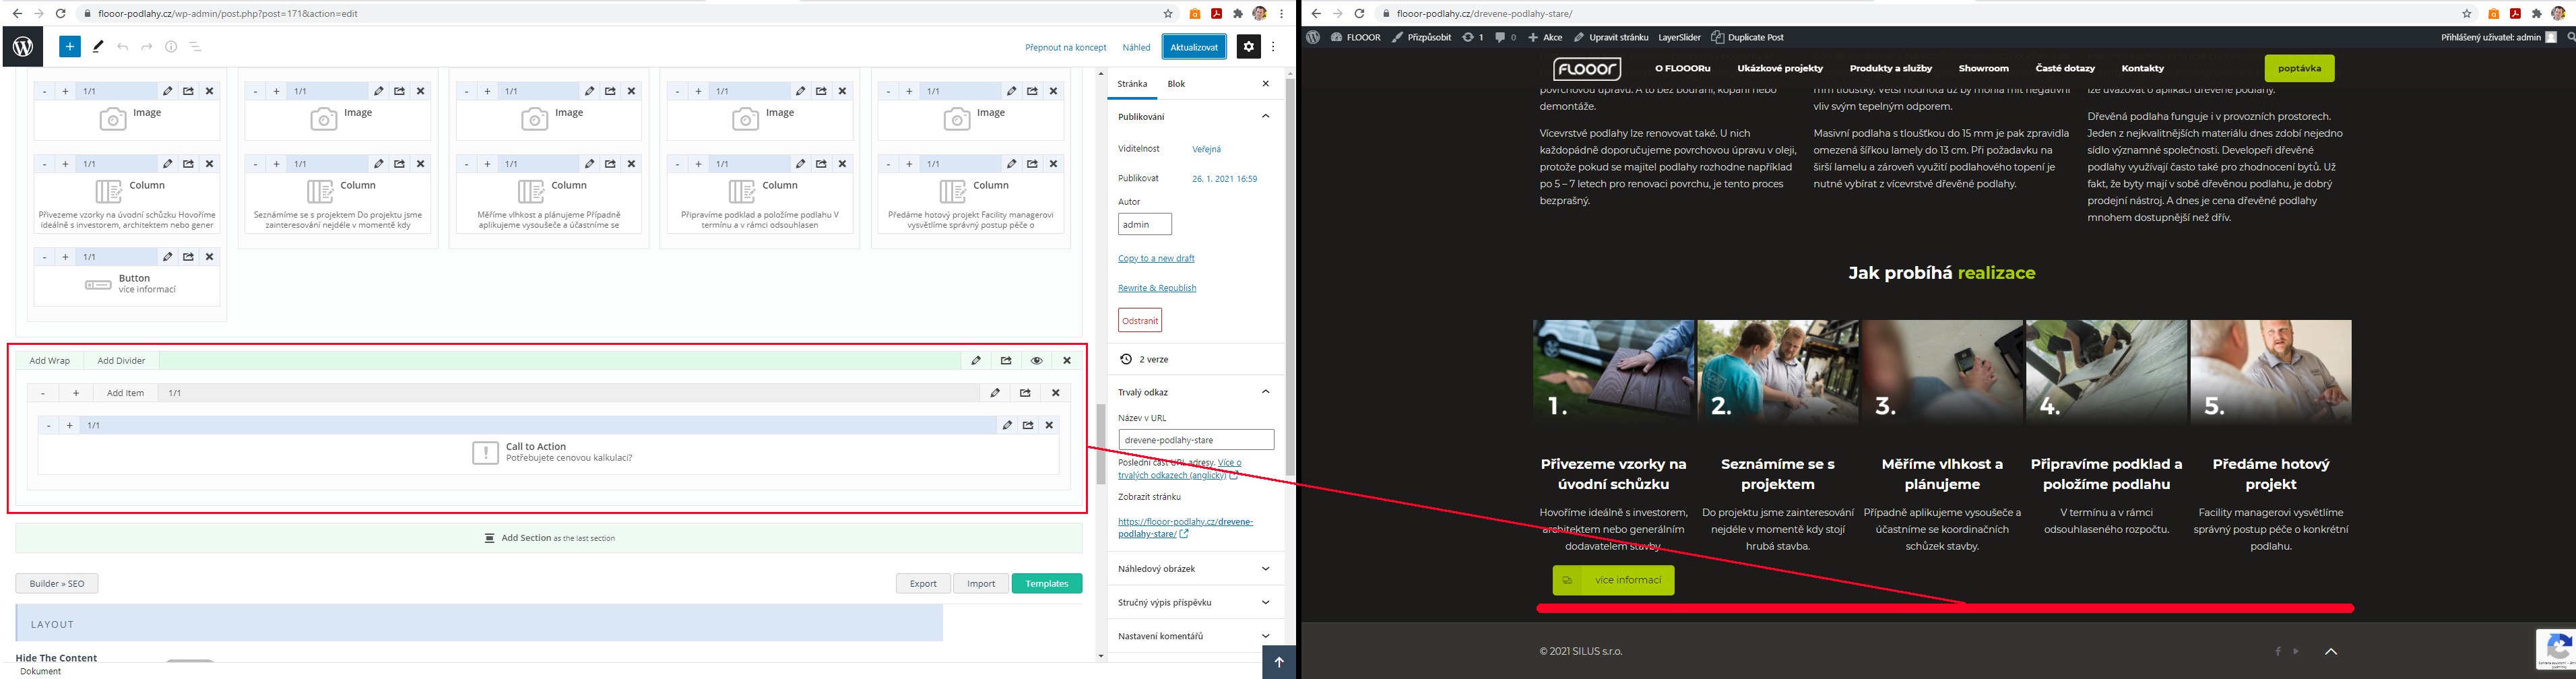Screen dimensions: 2576x679
Task: Click the blue add block plus button
Action: pos(69,46)
